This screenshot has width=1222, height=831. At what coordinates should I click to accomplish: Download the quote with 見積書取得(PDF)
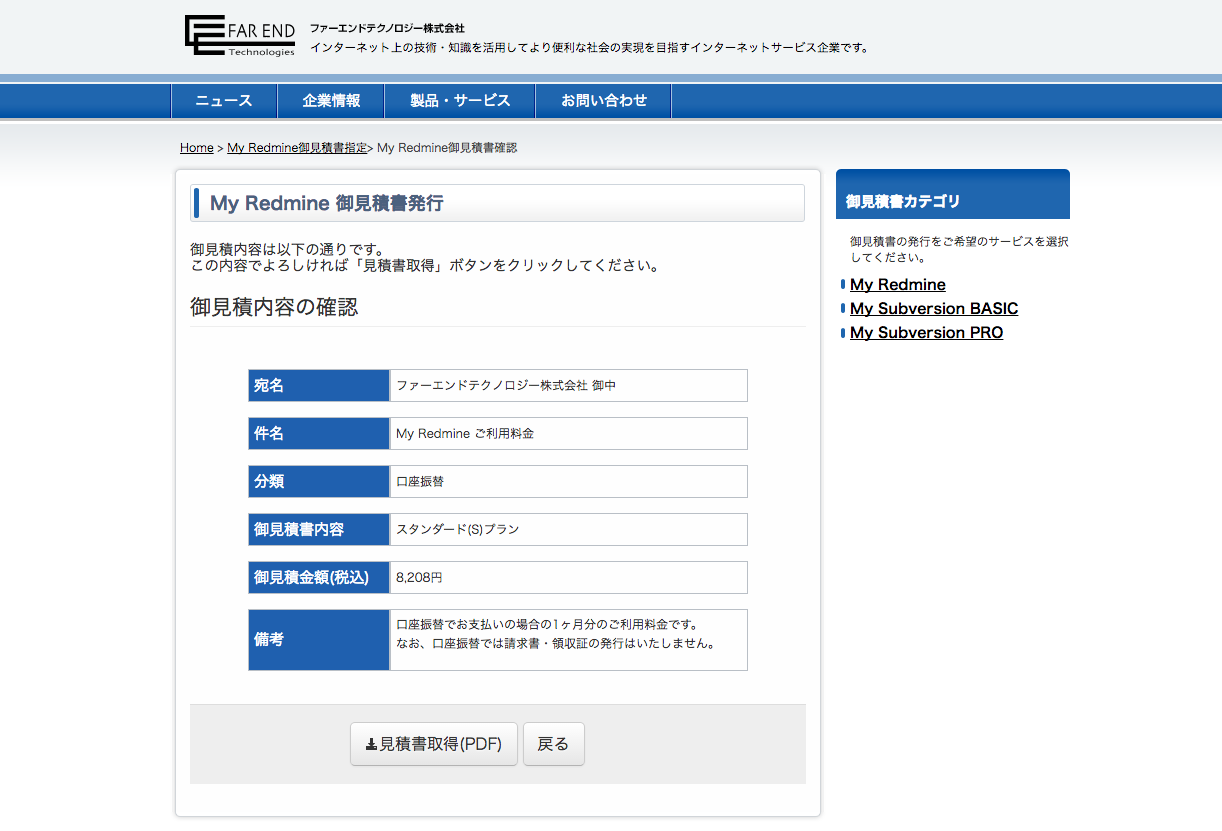coord(434,744)
